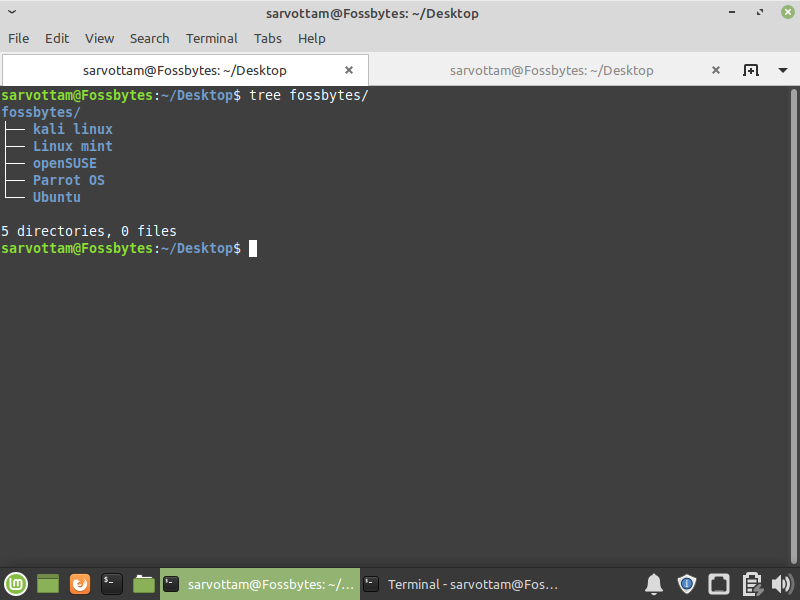
Task: Launch Firefox from the taskbar
Action: pyautogui.click(x=79, y=583)
